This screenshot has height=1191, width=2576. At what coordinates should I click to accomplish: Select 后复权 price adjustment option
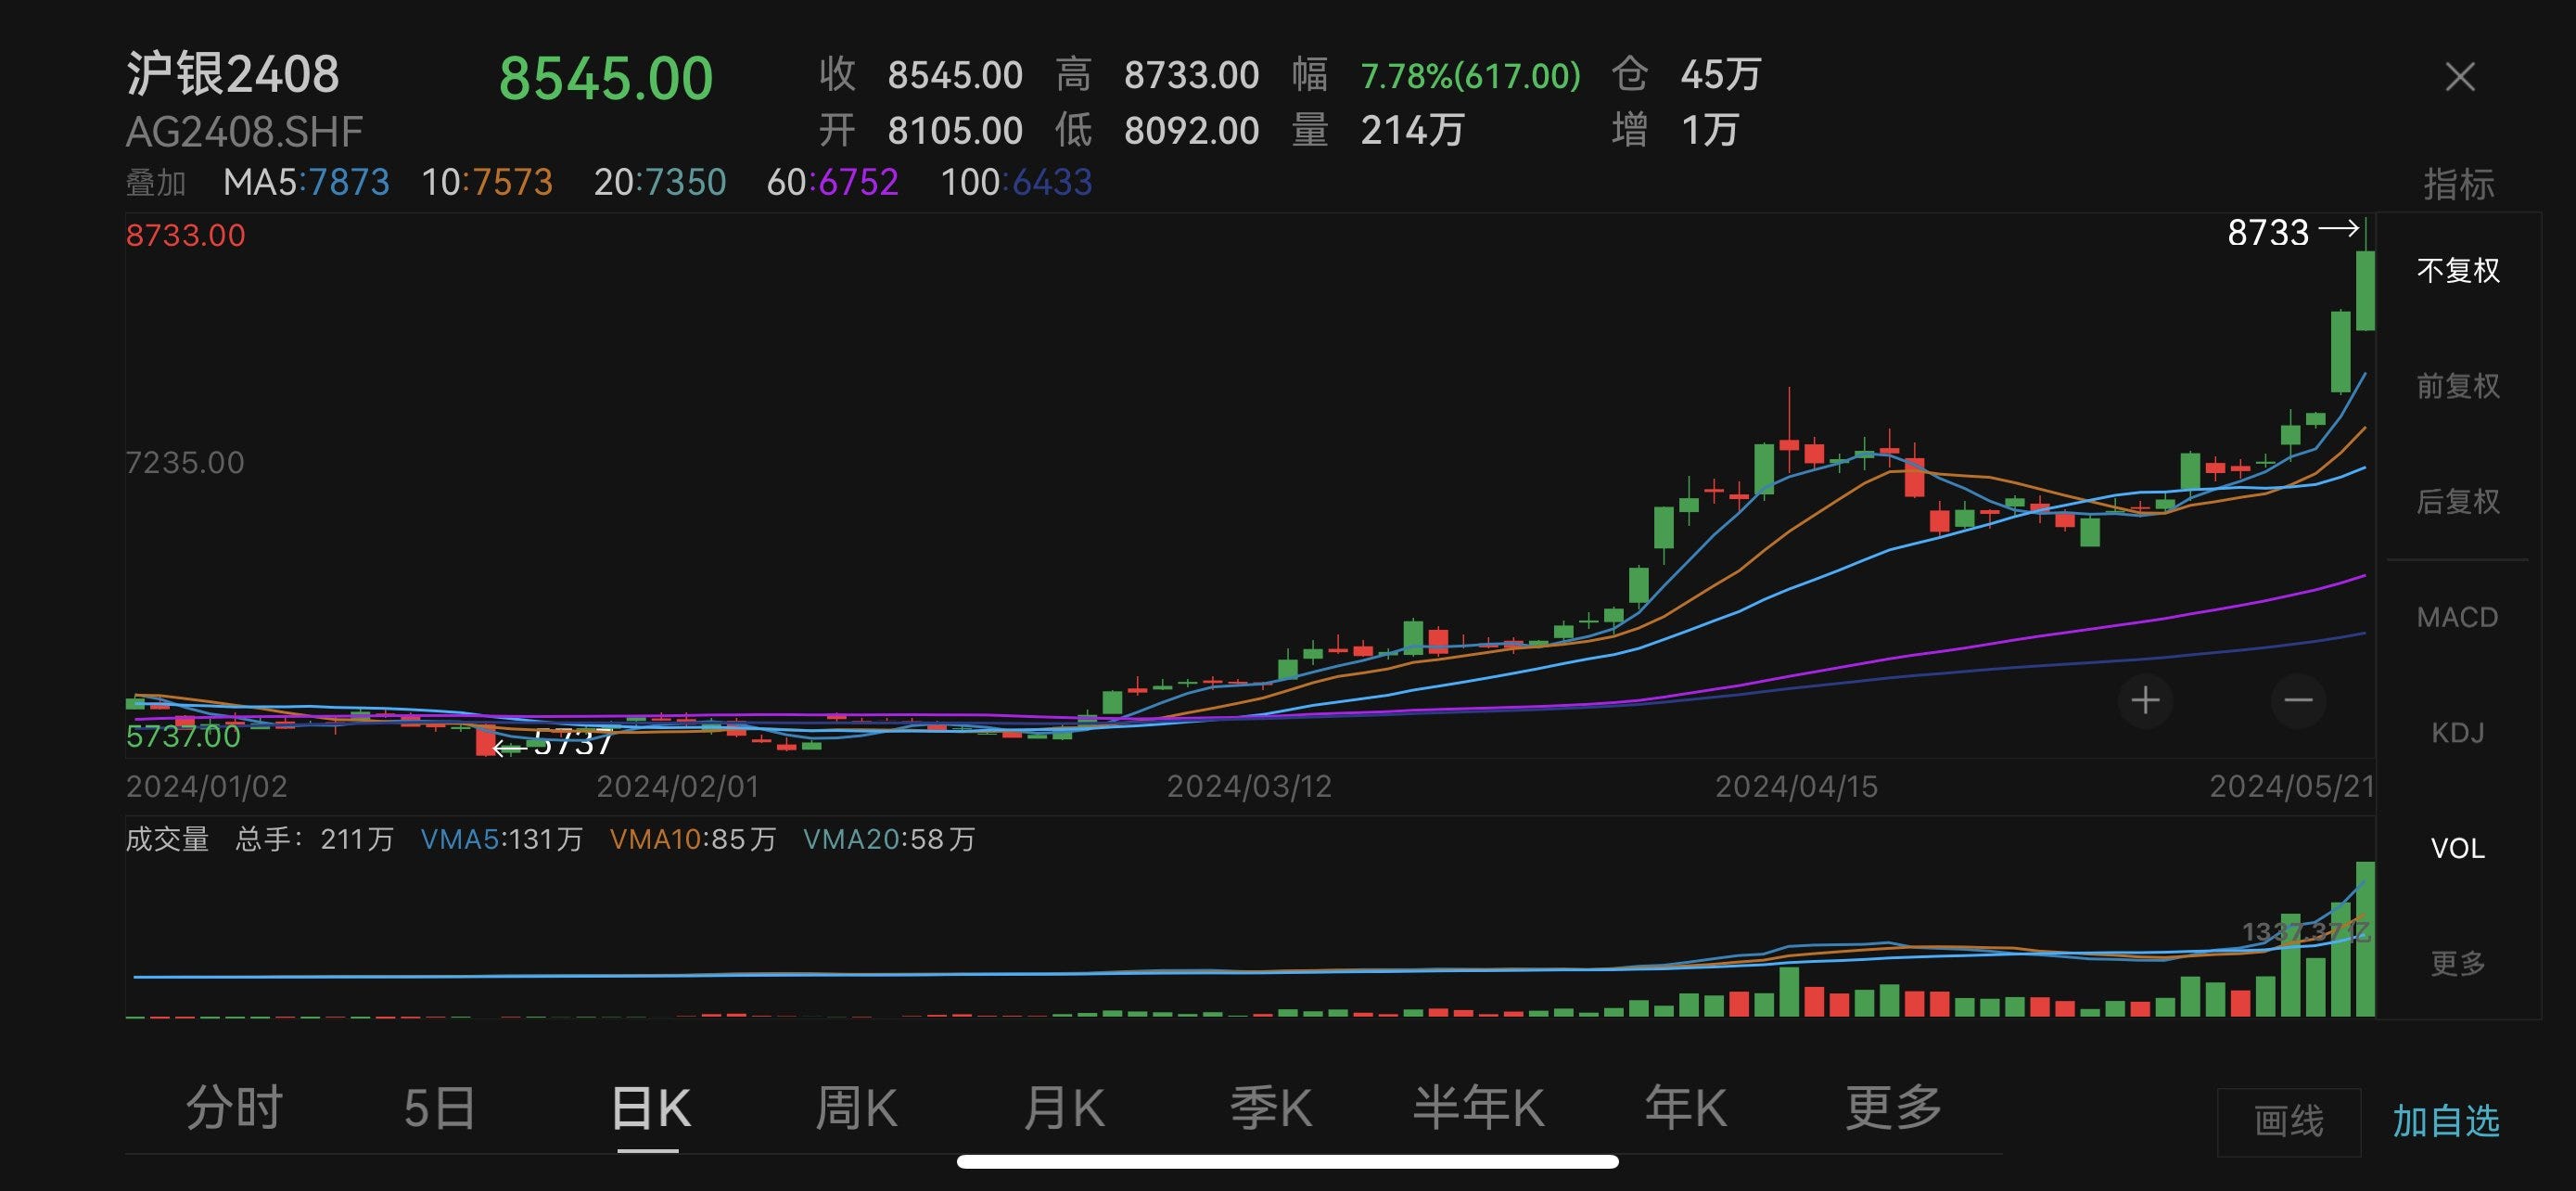point(2457,501)
